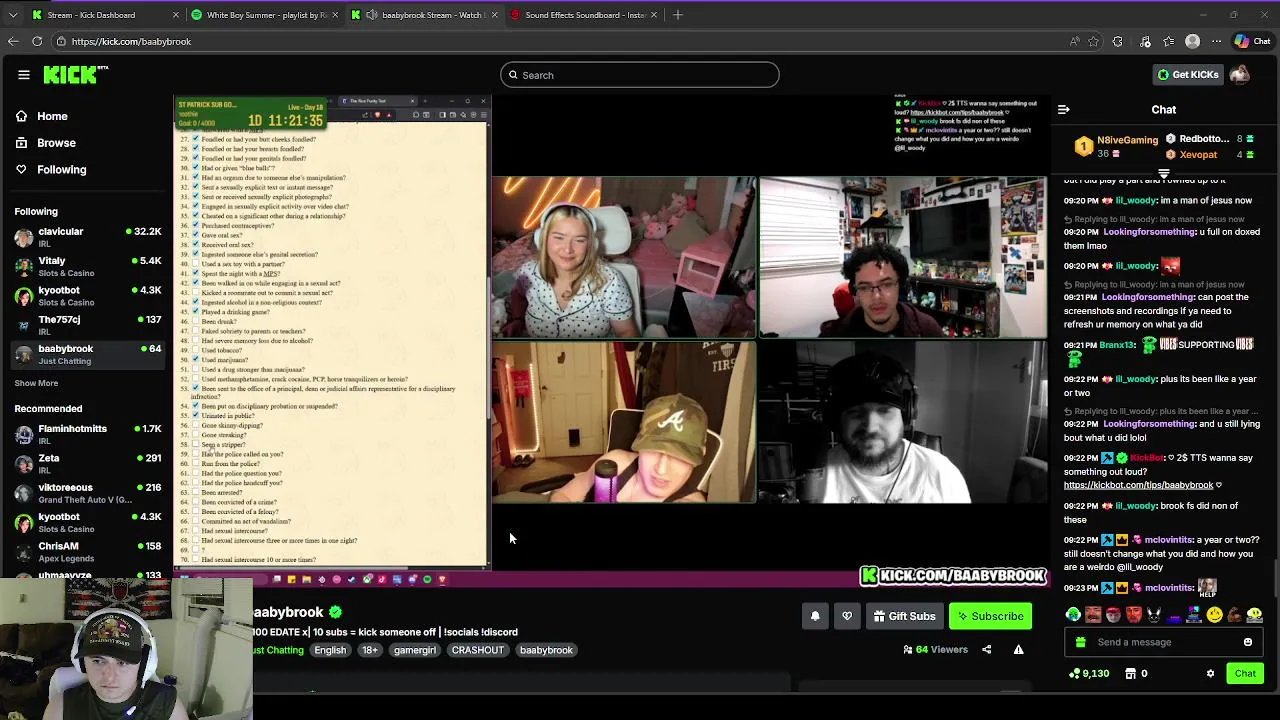Open Vitaly channel in Following list
Screen dimensions: 1280x720
88,266
